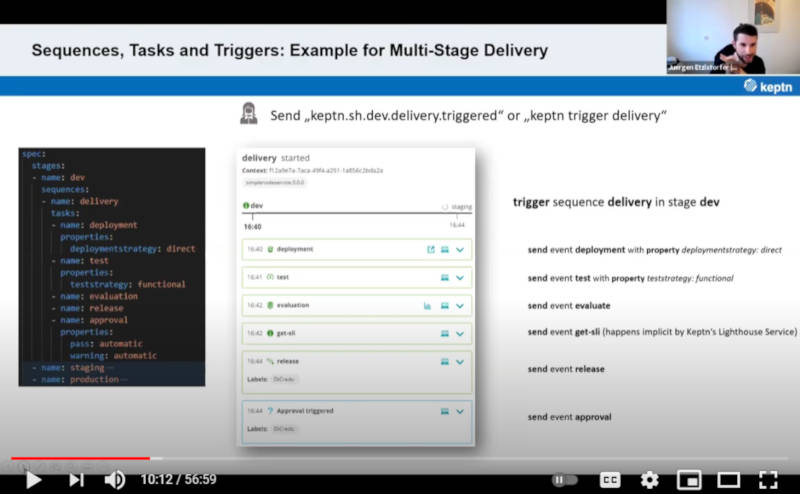The image size is (800, 494).
Task: Click 'deploymentstrategy: direct' in the YAML
Action: pyautogui.click(x=132, y=249)
